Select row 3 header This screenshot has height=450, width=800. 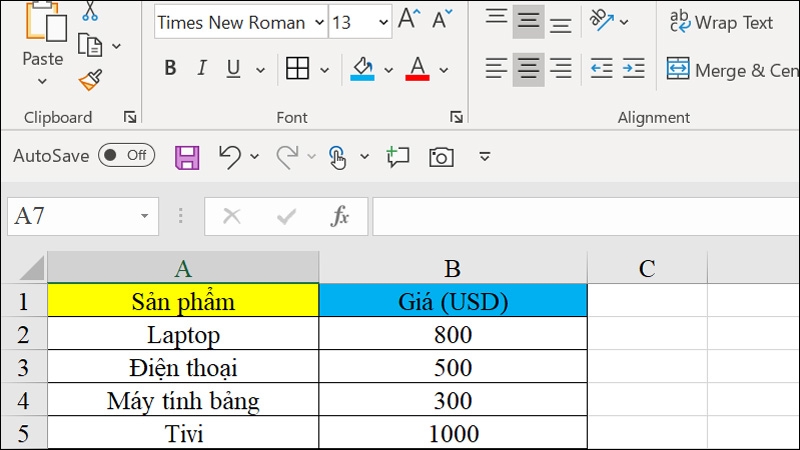(x=23, y=367)
